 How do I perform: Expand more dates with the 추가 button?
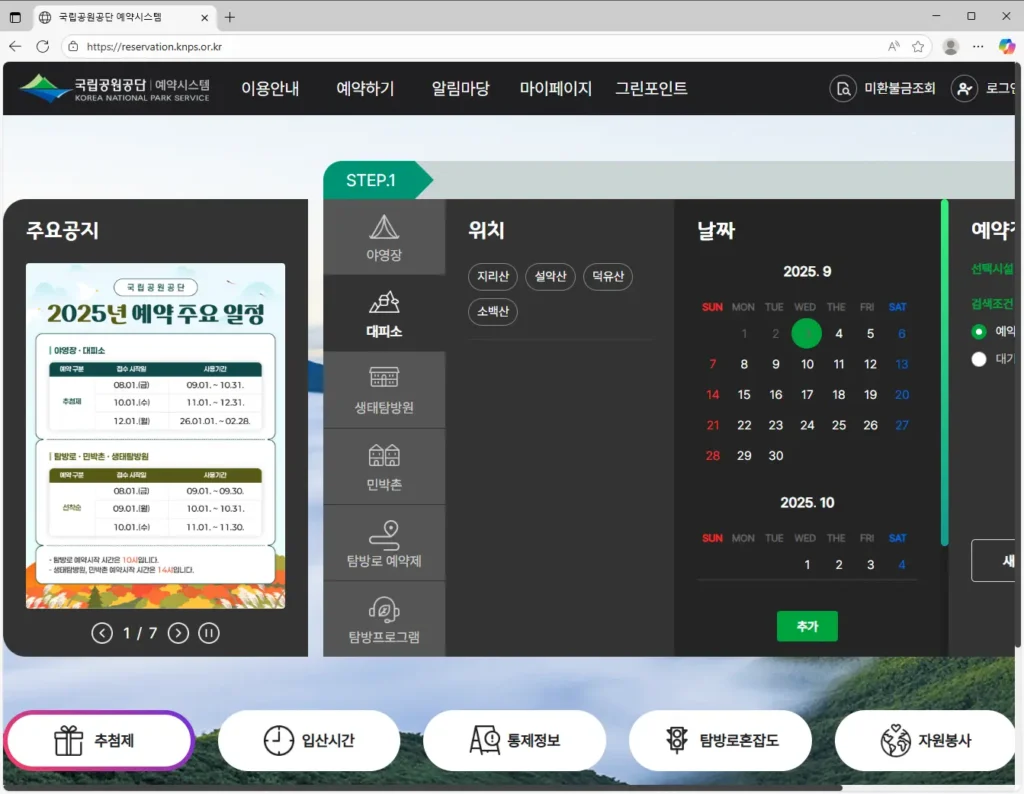pyautogui.click(x=807, y=626)
